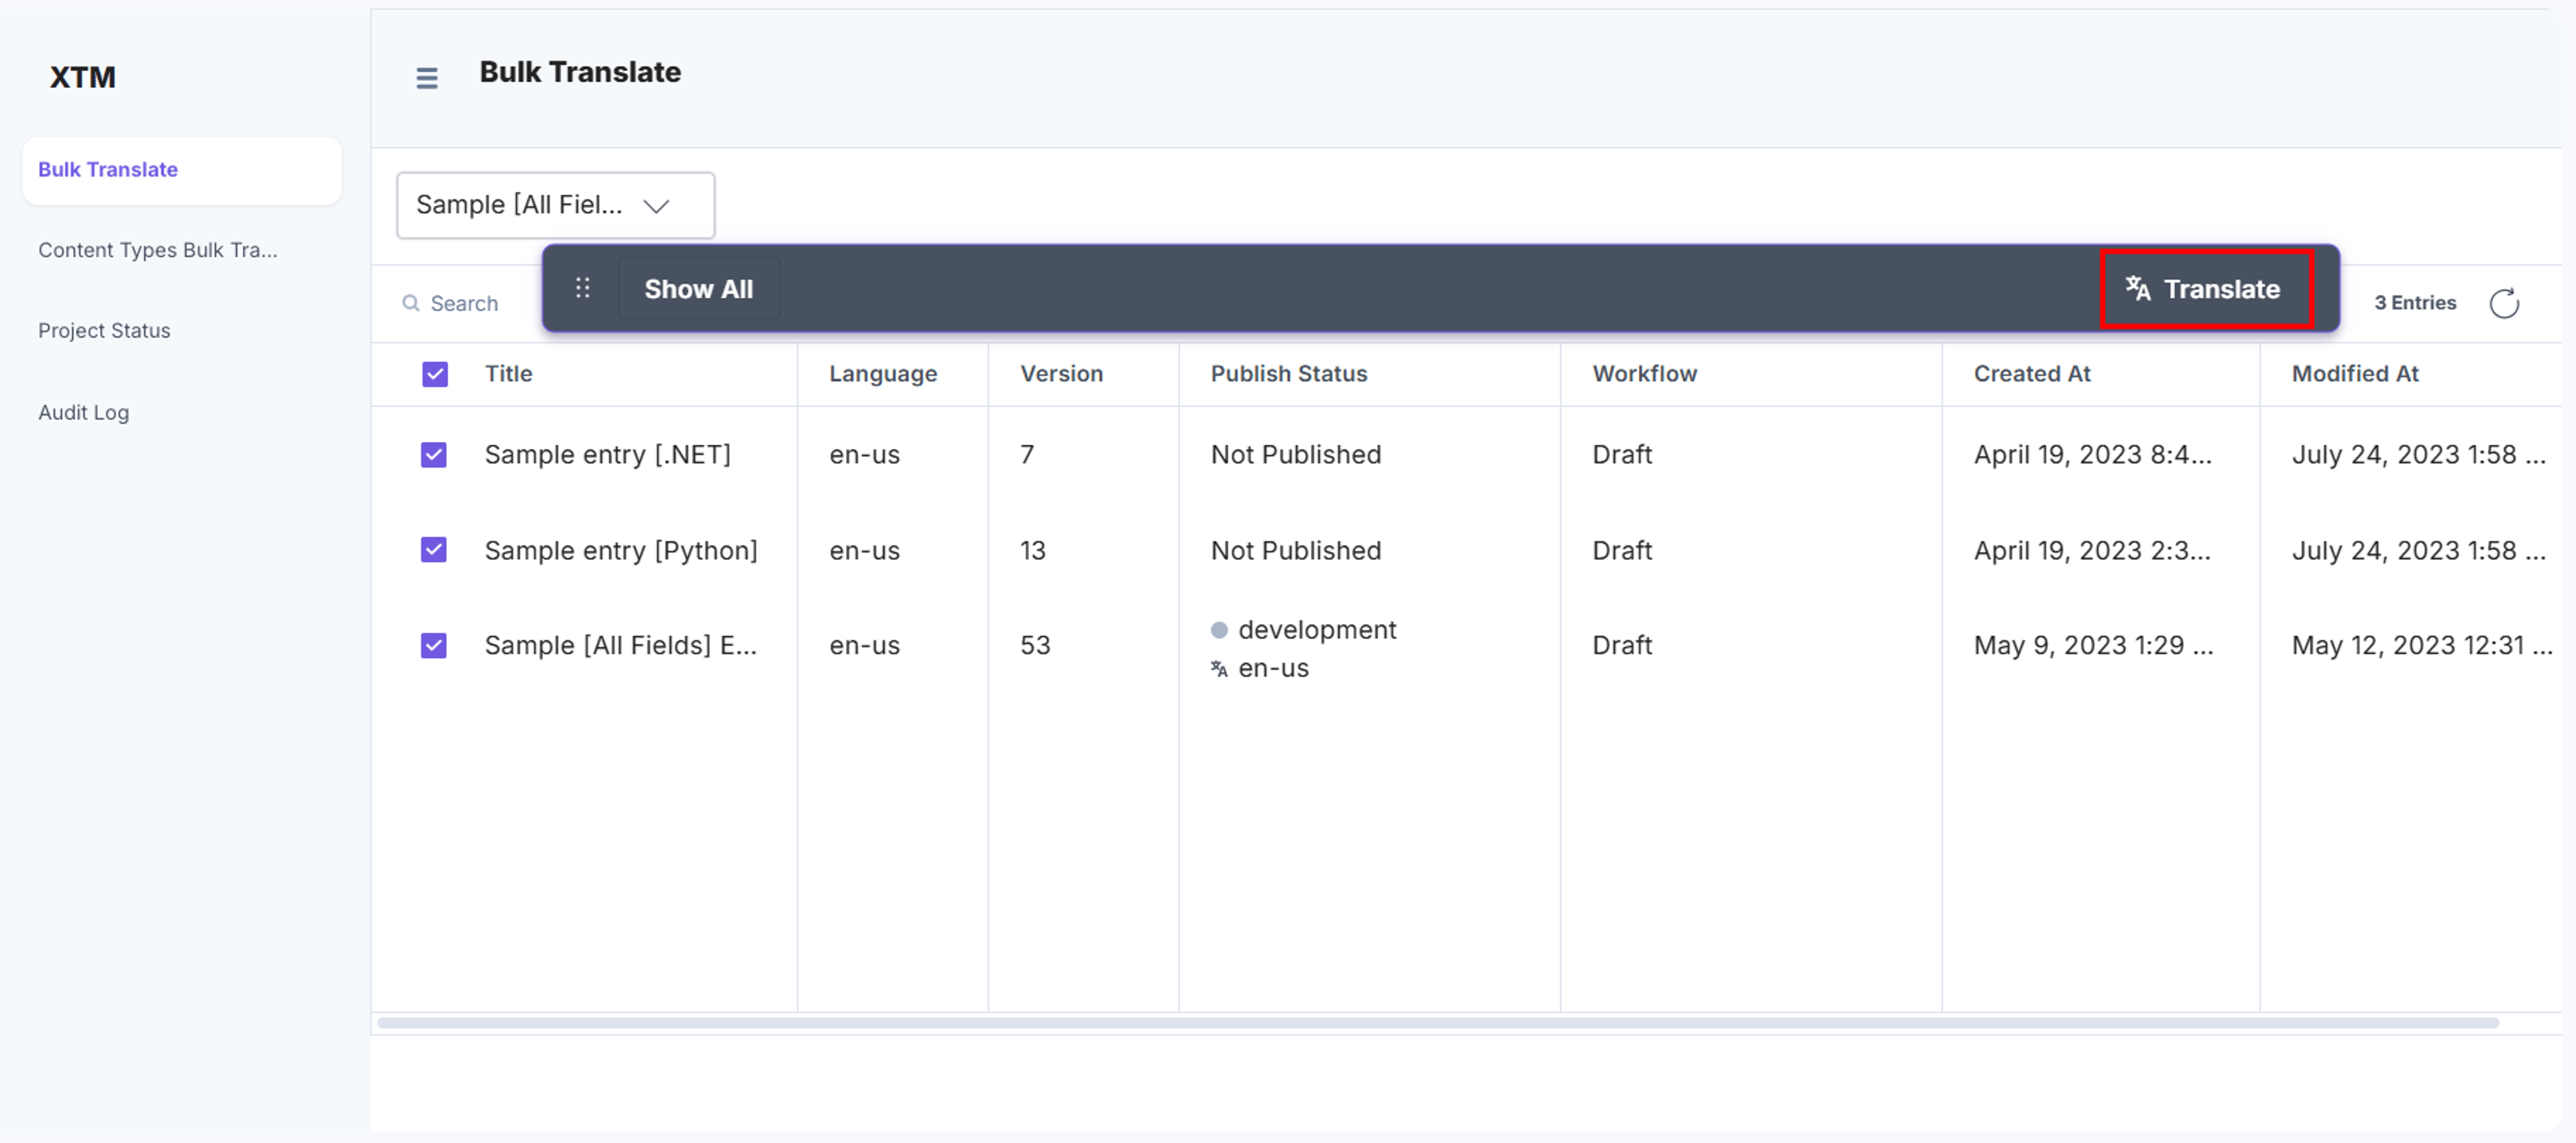Click the search magnifier icon

410,303
